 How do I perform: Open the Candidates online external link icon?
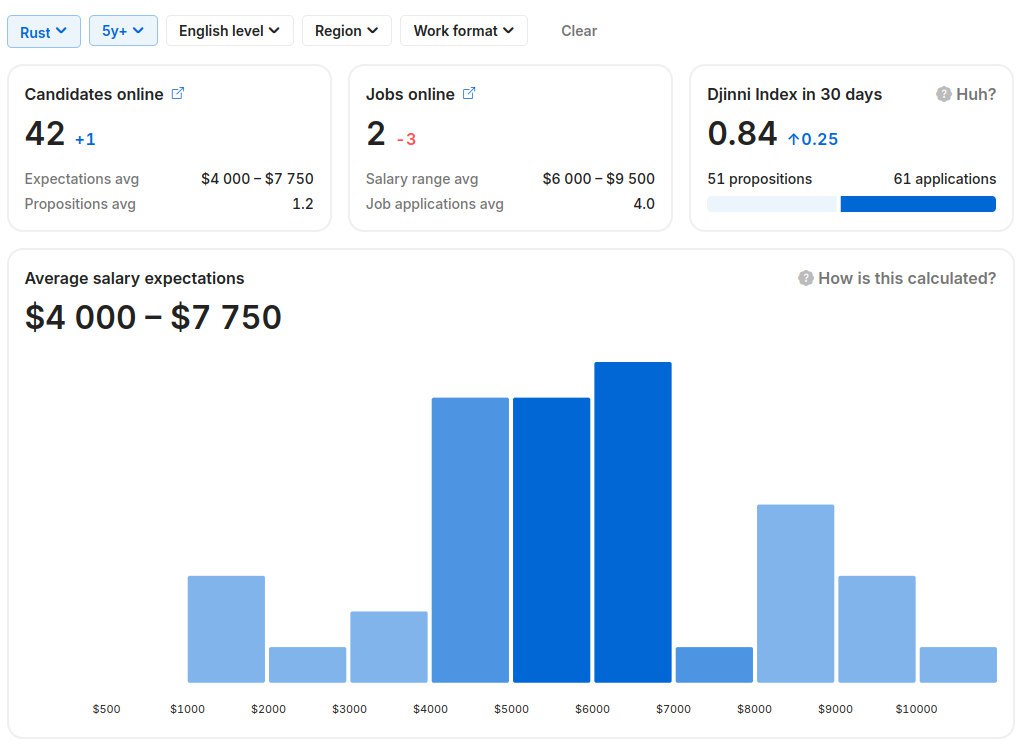(x=178, y=94)
